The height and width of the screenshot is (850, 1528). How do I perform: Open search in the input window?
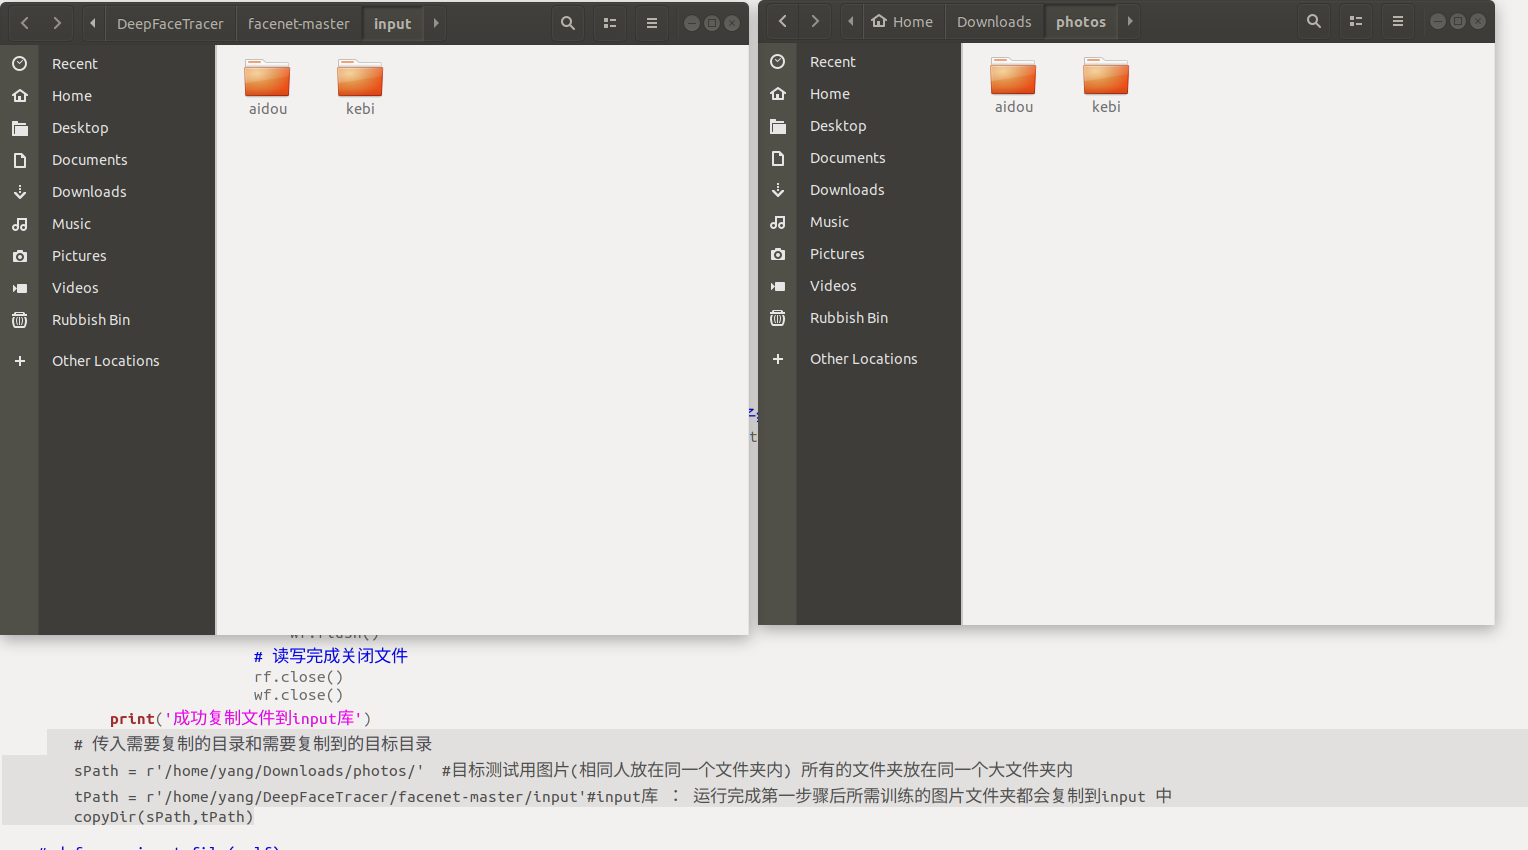tap(568, 23)
